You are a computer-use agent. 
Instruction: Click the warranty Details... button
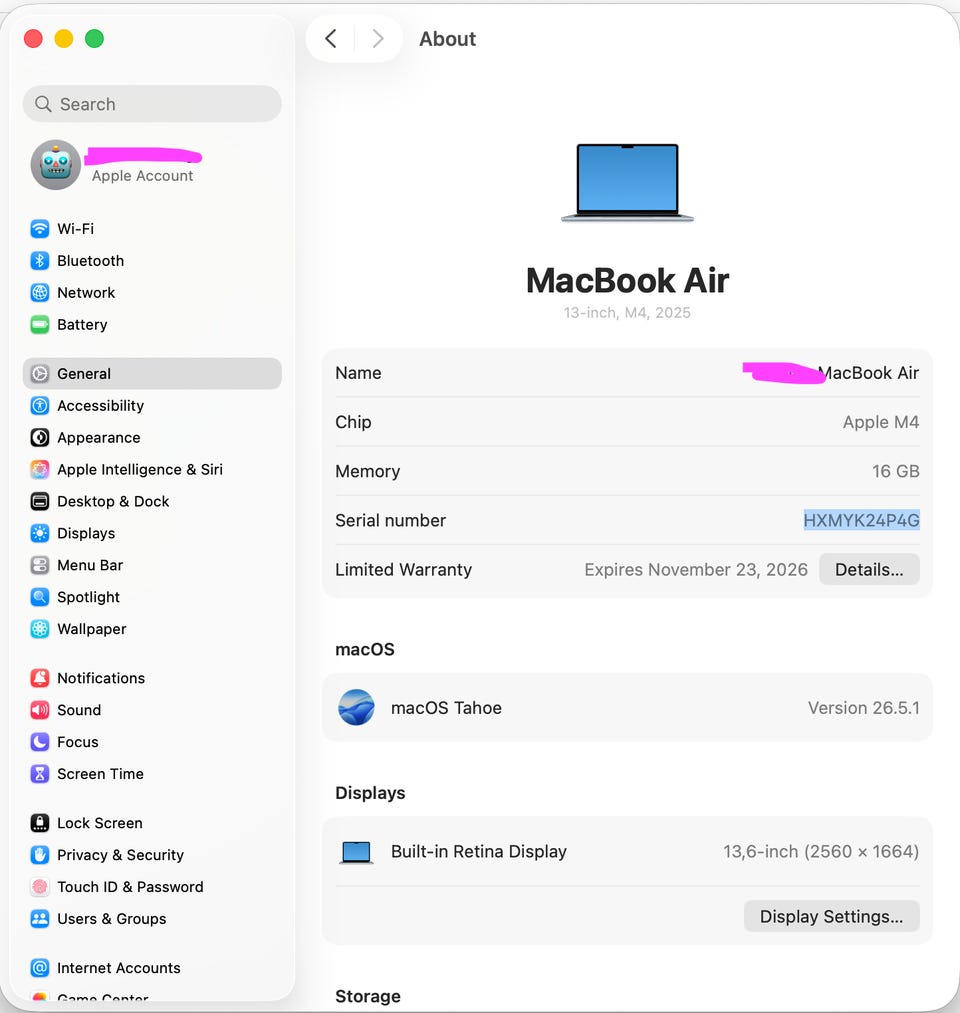(x=869, y=569)
